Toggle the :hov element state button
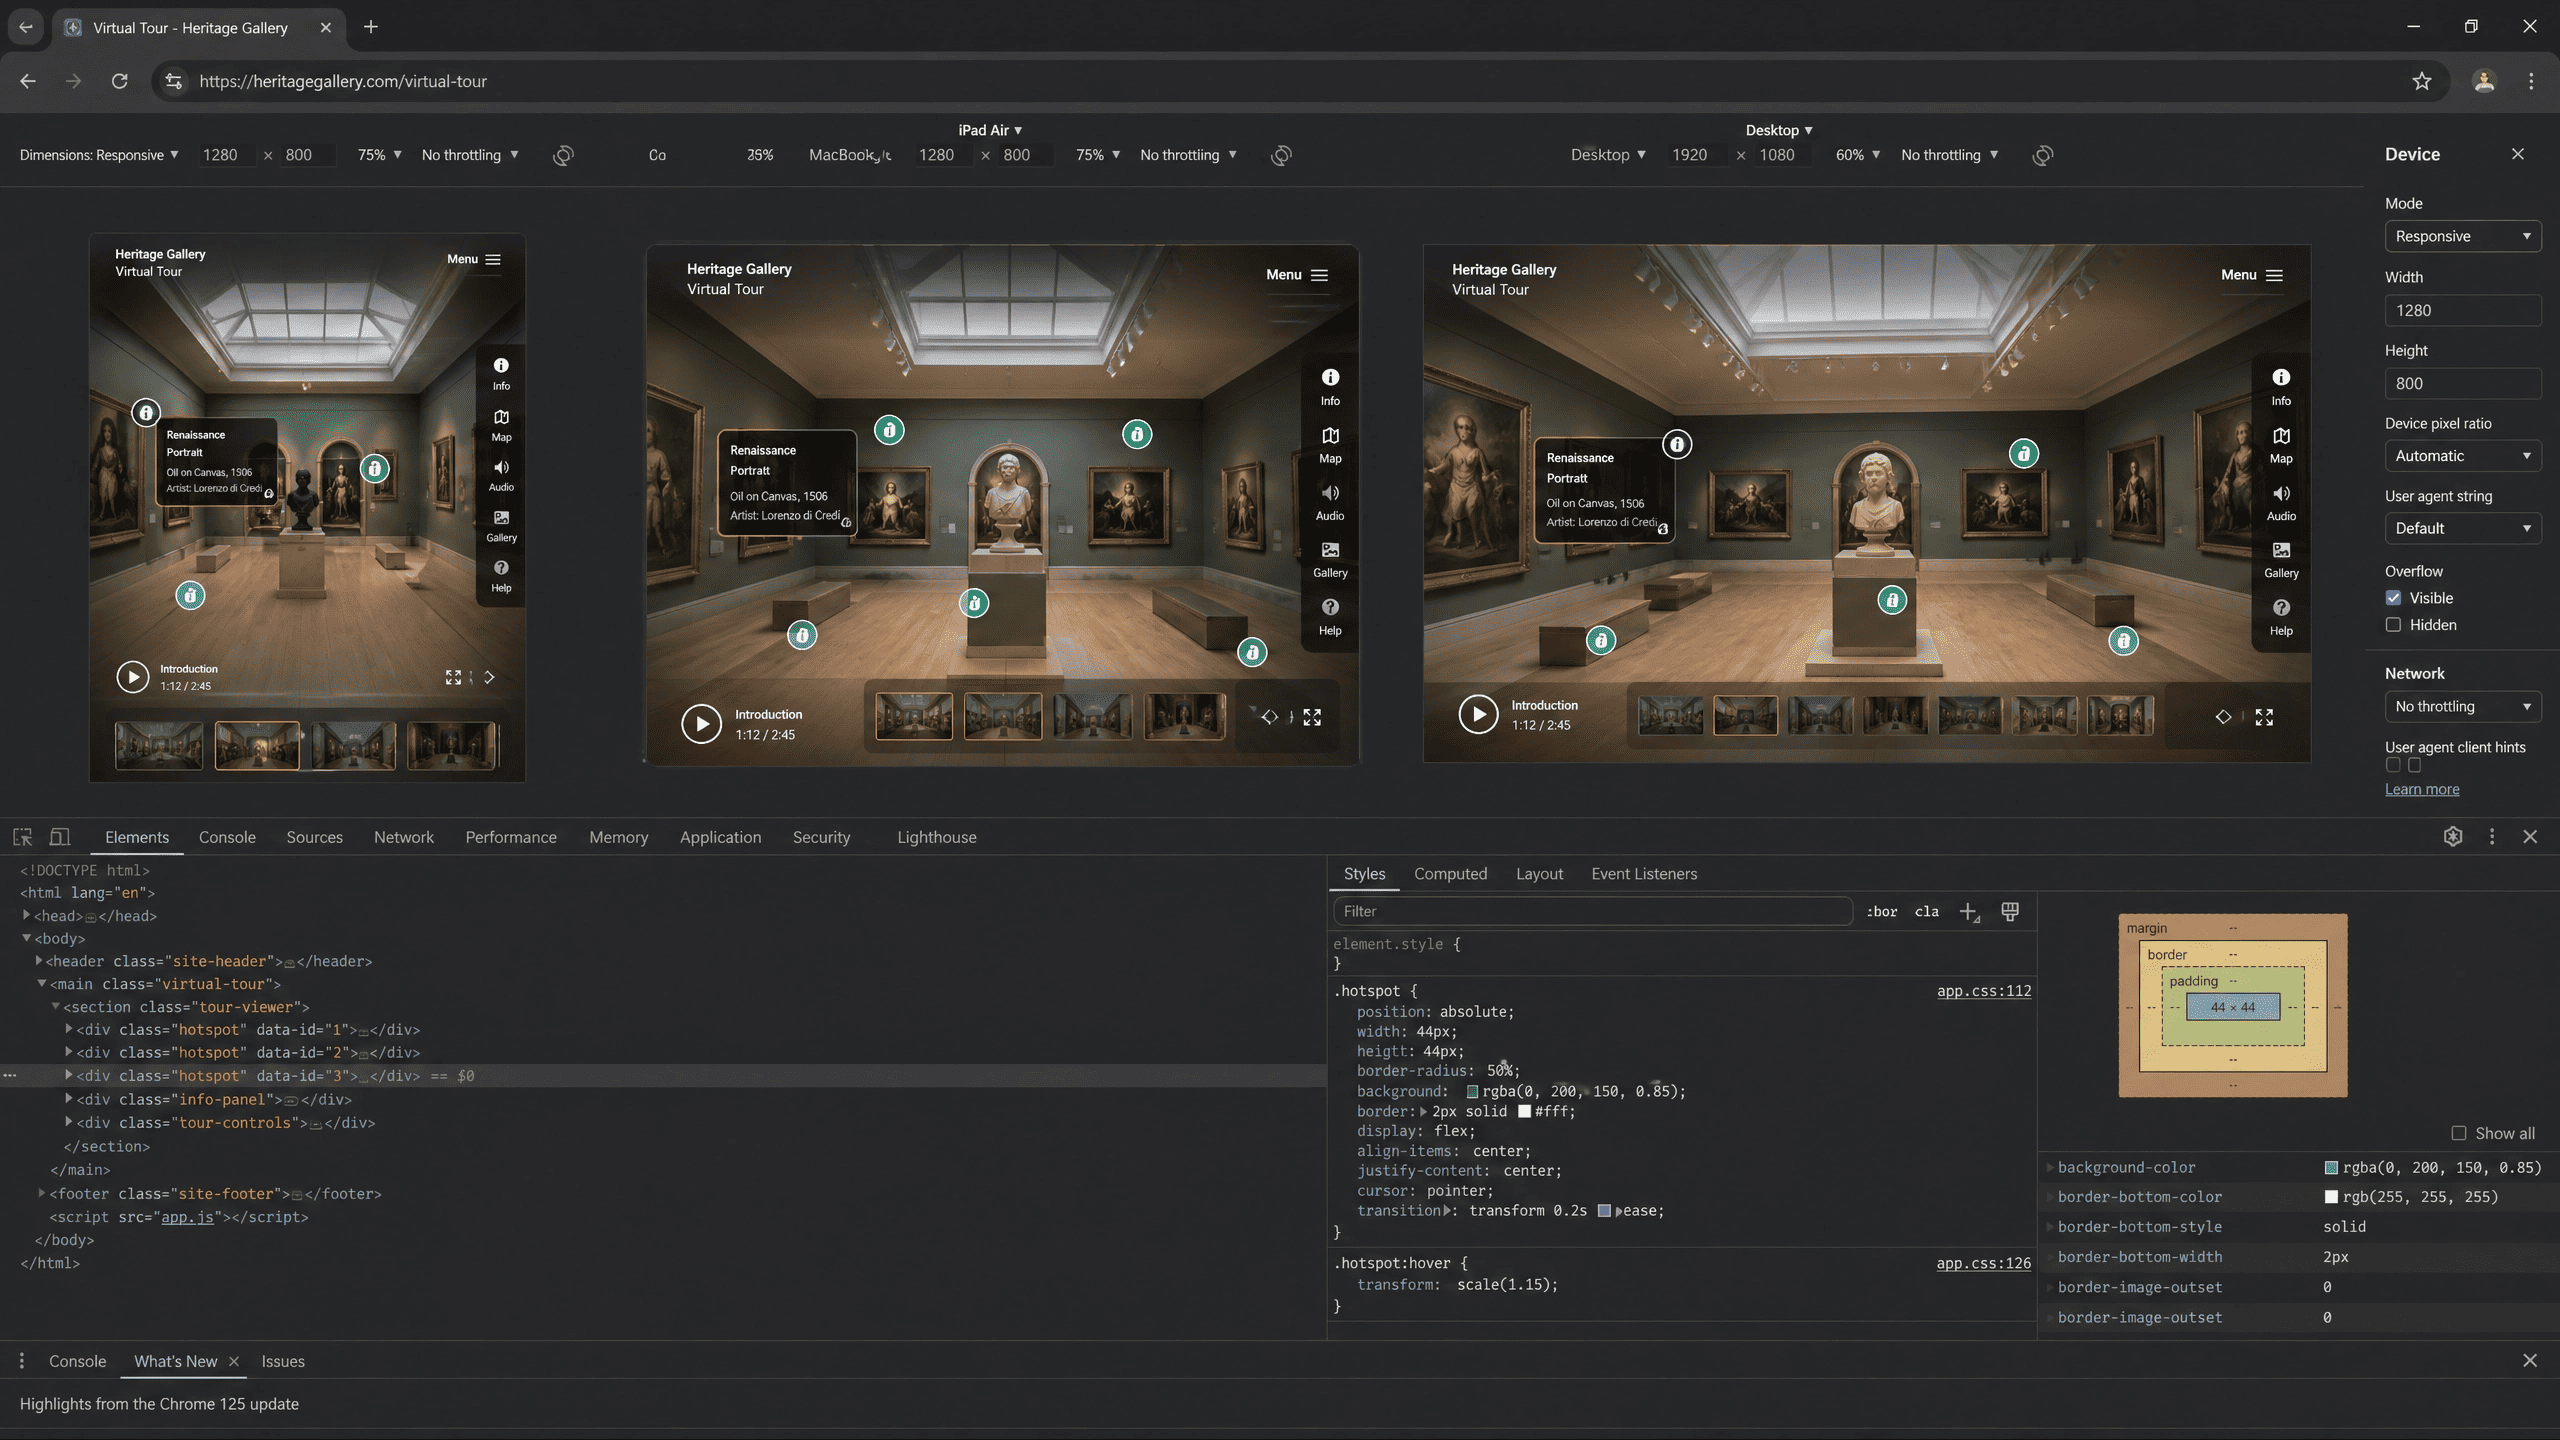 1881,911
